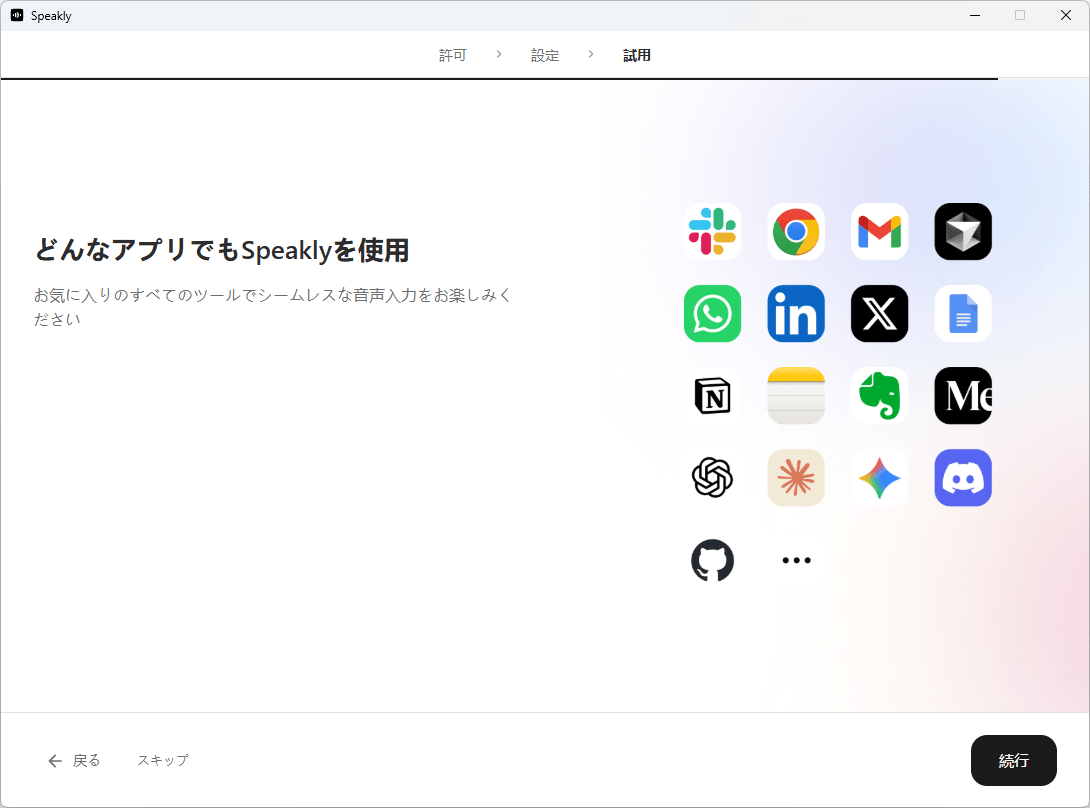Switch to the 設定 step tab
1090x808 pixels.
tap(545, 56)
